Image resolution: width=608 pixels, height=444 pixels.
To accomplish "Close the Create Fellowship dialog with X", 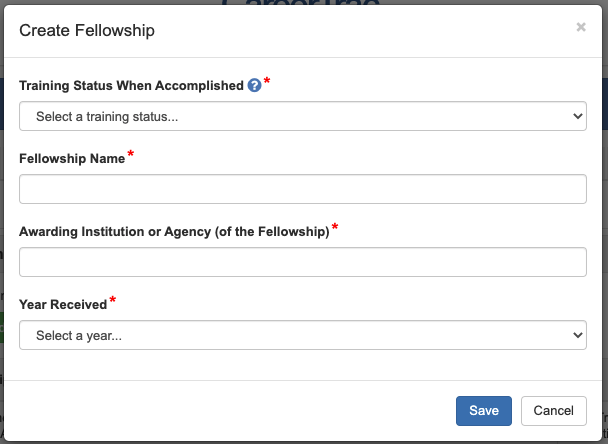I will tap(581, 28).
